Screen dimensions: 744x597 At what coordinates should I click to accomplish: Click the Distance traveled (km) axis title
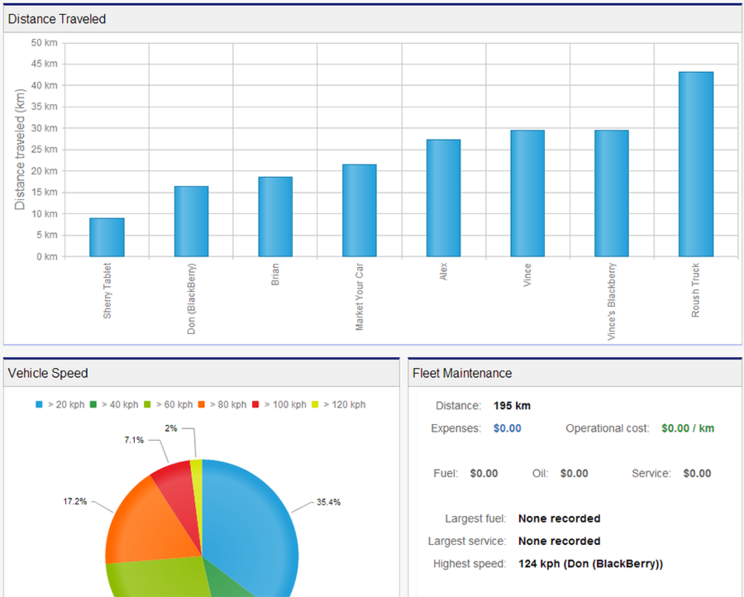[19, 149]
